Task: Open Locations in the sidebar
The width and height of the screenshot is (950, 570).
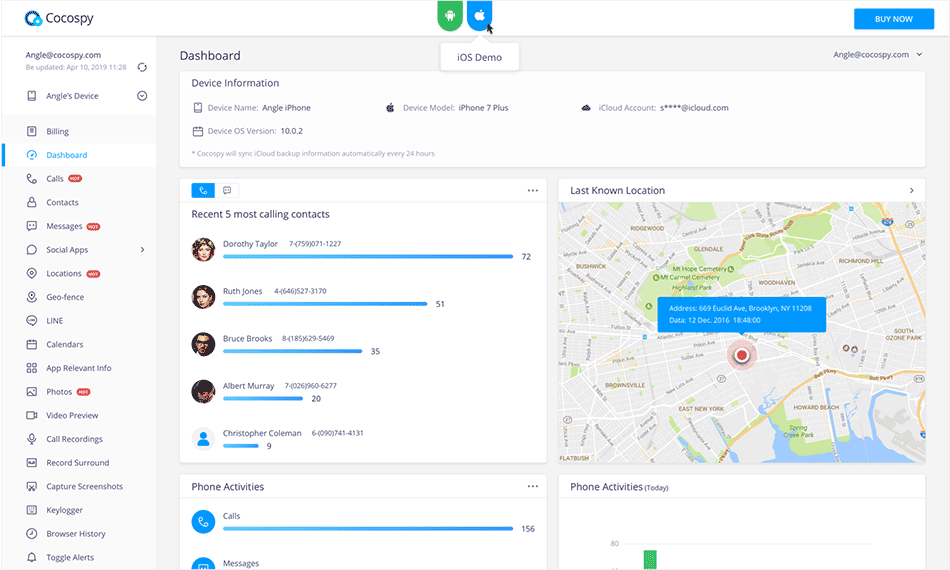Action: pos(64,273)
